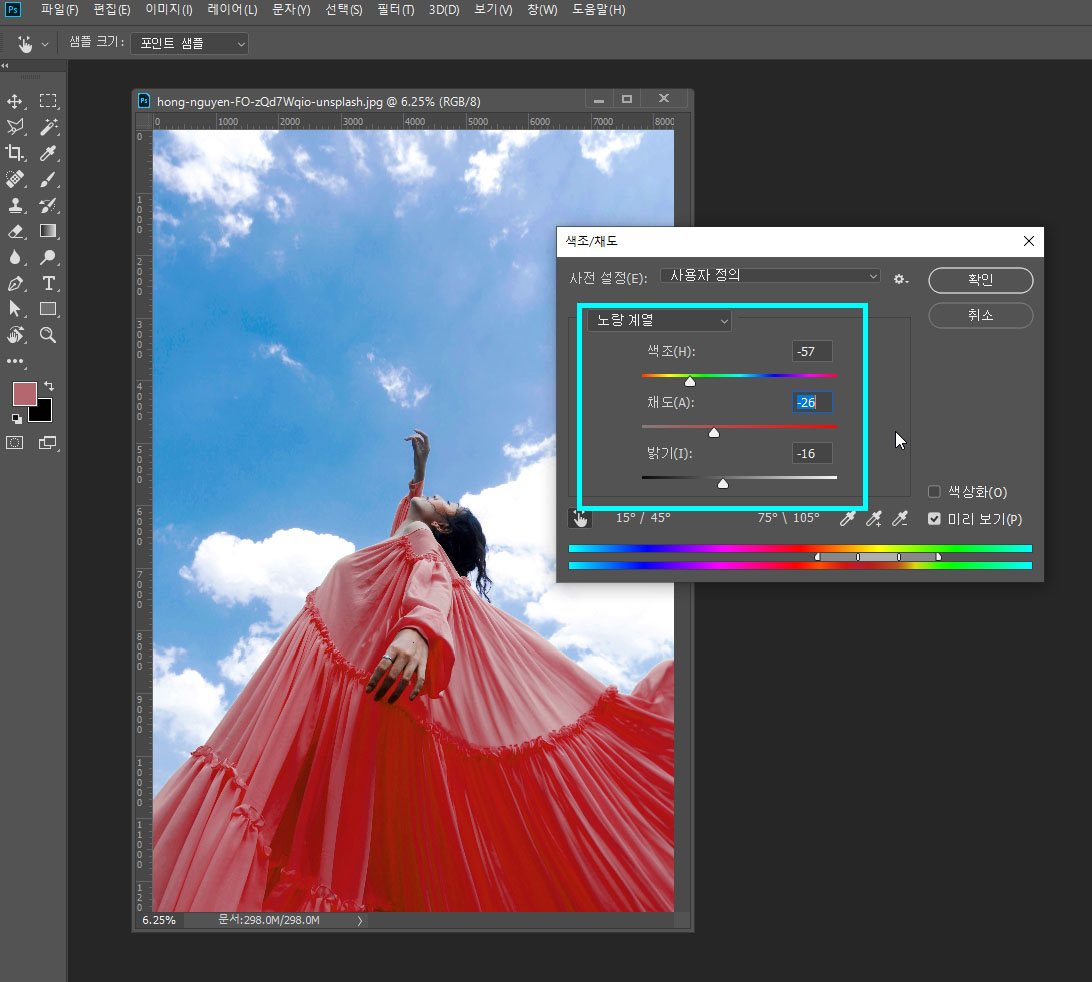
Task: Cancel with the 취소 button
Action: pyautogui.click(x=981, y=315)
